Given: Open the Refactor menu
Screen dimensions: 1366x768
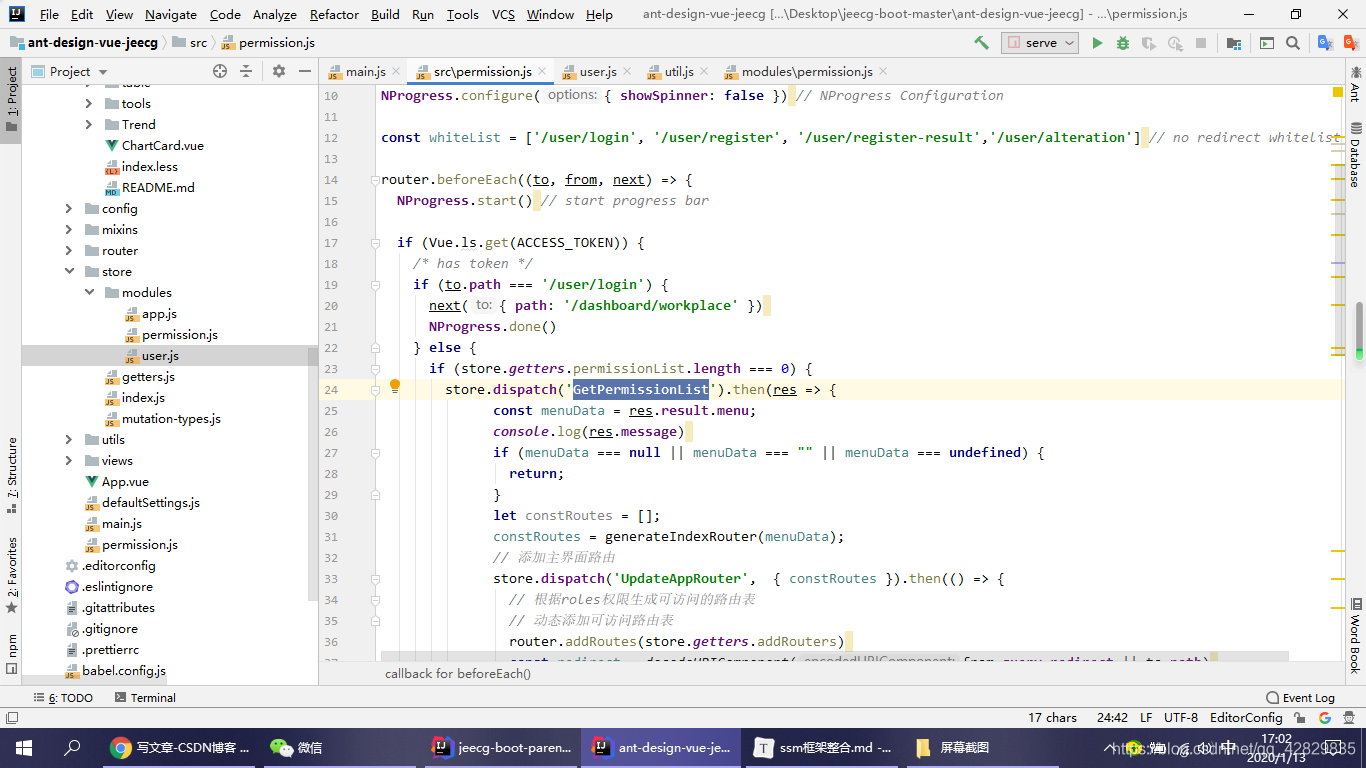Looking at the screenshot, I should coord(334,14).
